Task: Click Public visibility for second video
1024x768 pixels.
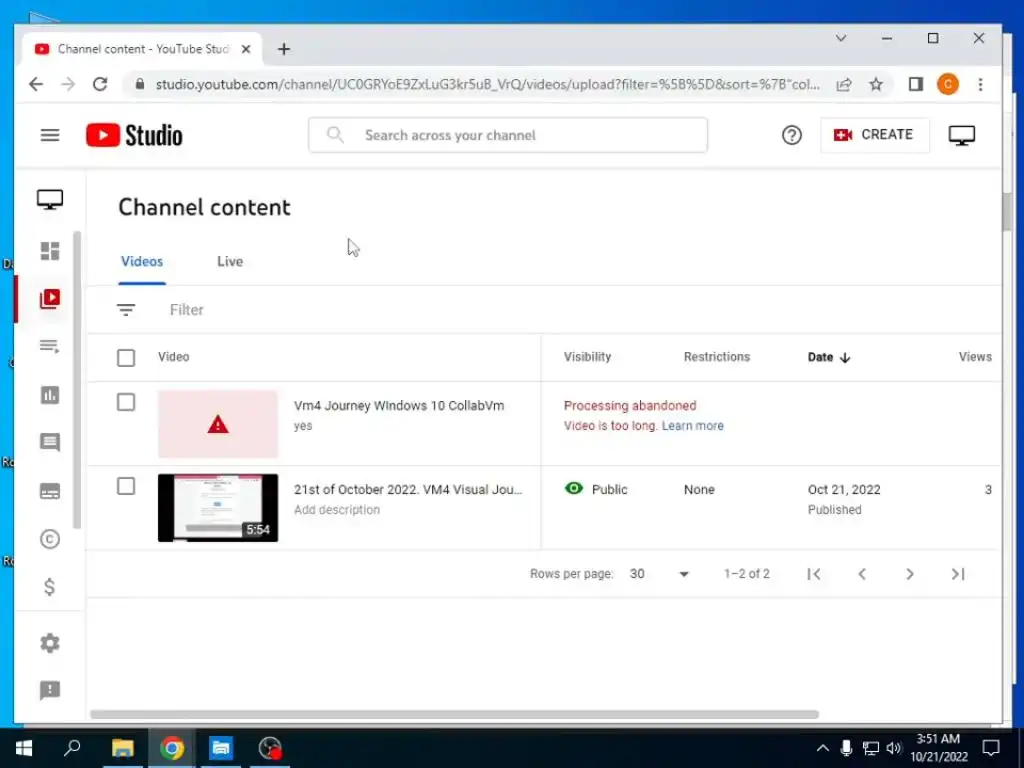Action: click(596, 489)
